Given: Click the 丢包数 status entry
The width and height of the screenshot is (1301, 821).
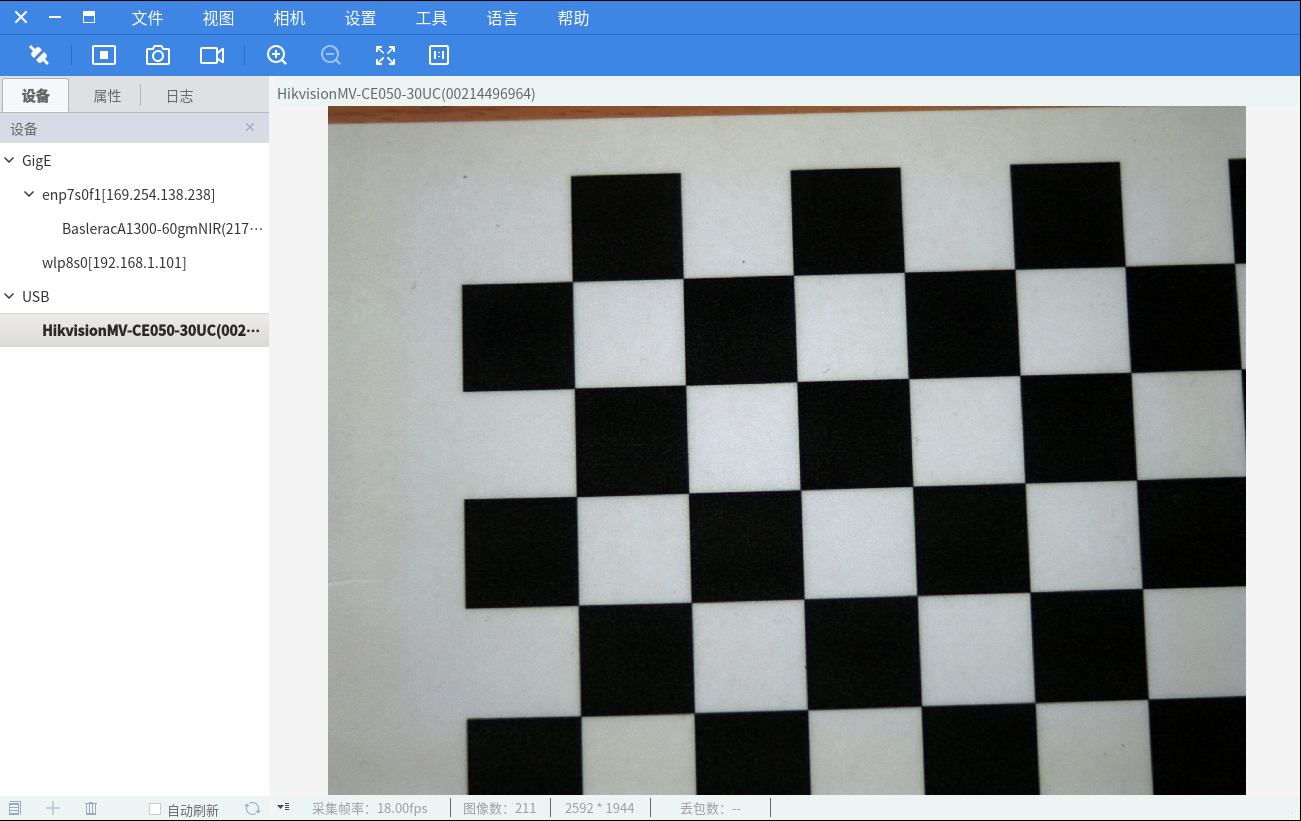Looking at the screenshot, I should click(x=710, y=808).
